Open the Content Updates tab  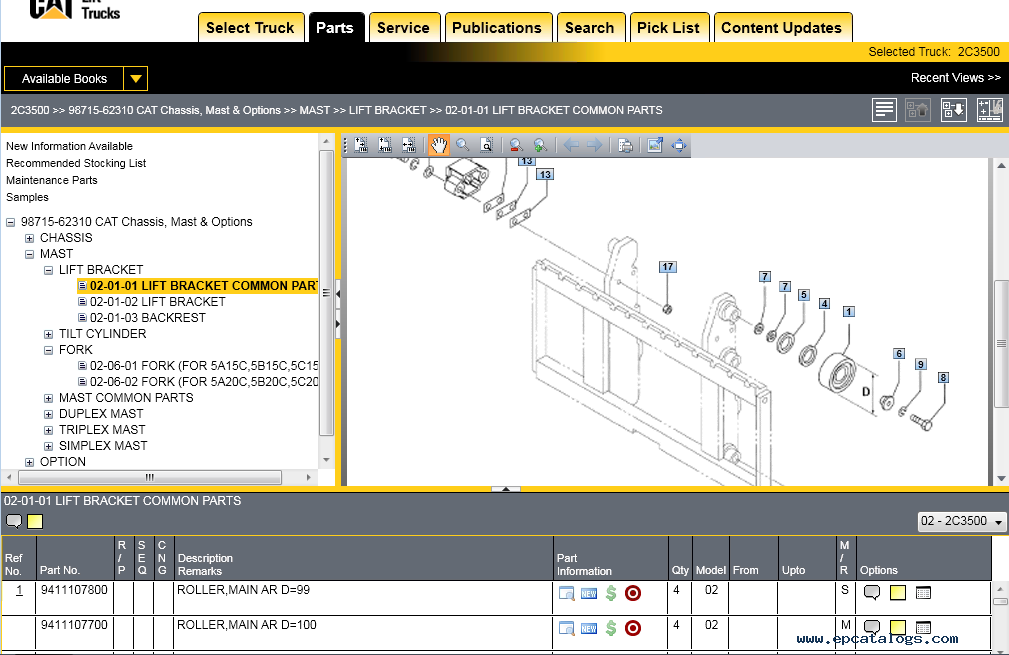[x=782, y=28]
